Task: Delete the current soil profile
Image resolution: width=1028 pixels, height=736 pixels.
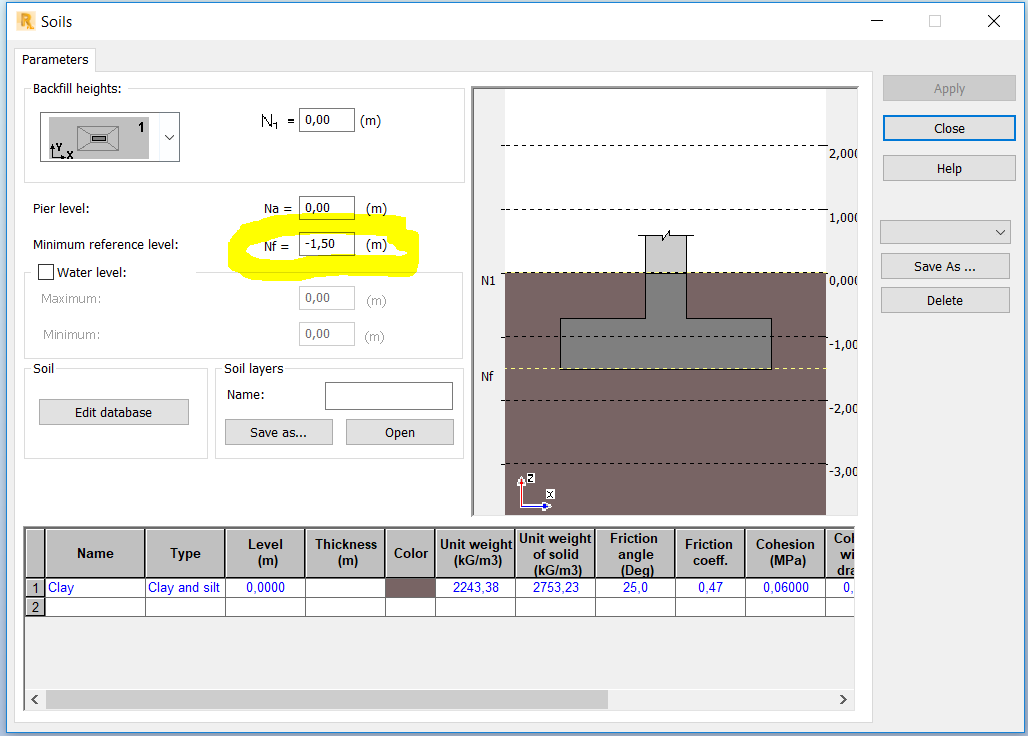Action: point(944,299)
